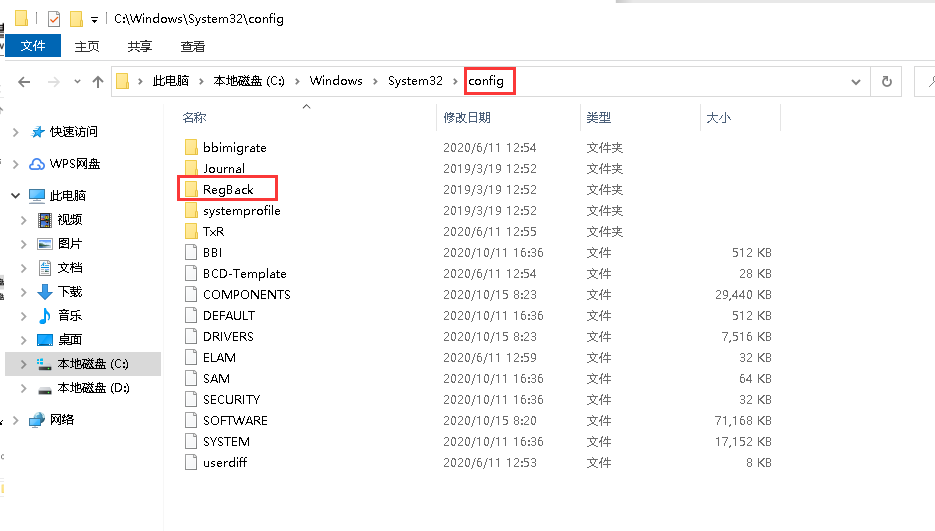Open recent locations dropdown arrow

[x=77, y=82]
